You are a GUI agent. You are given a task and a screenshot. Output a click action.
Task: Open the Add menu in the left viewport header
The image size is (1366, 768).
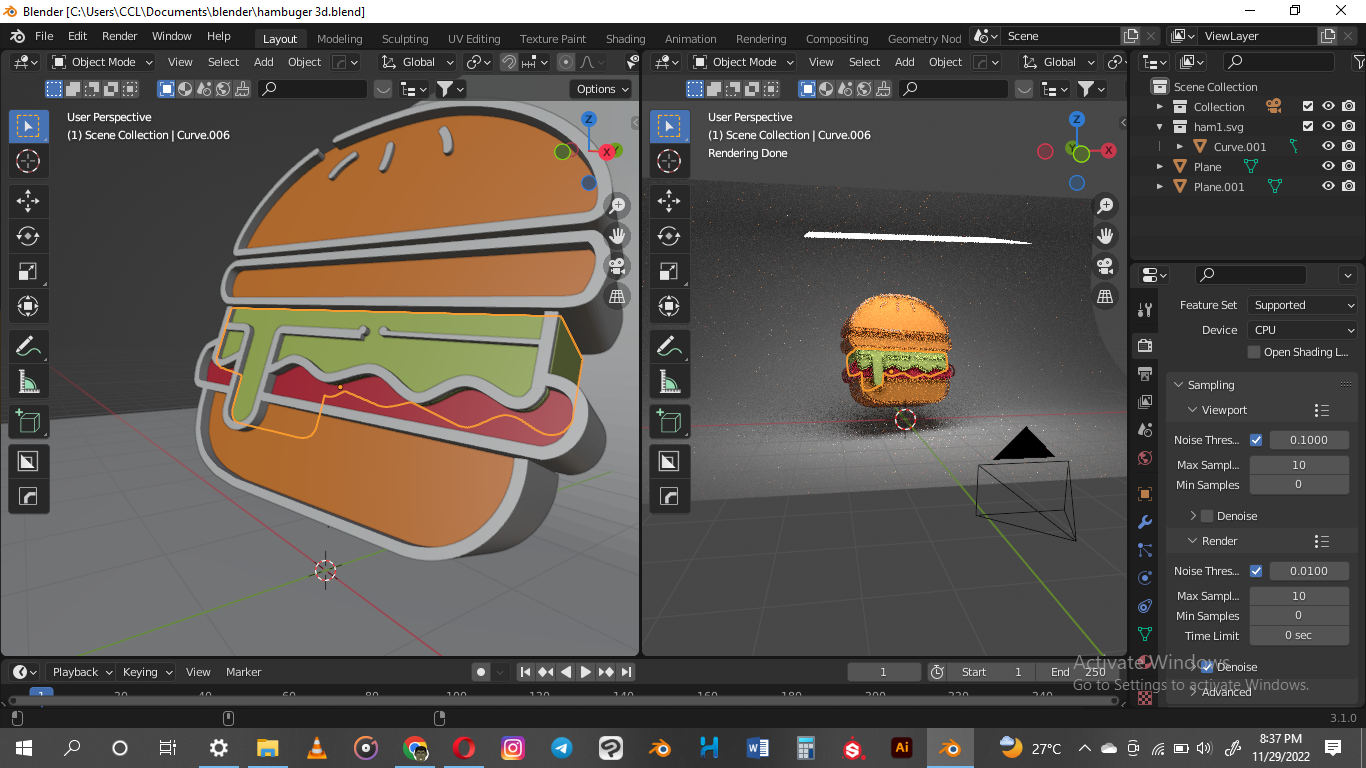264,62
